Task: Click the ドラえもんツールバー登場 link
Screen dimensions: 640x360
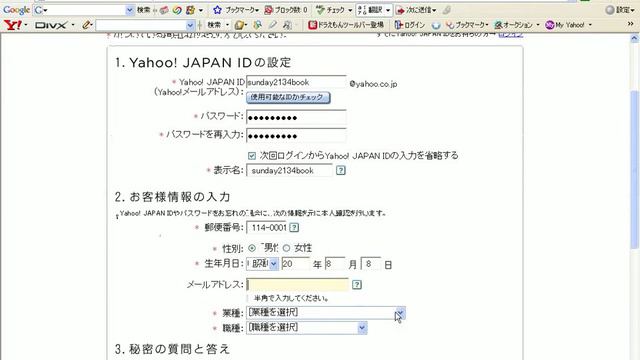Action: pos(346,25)
